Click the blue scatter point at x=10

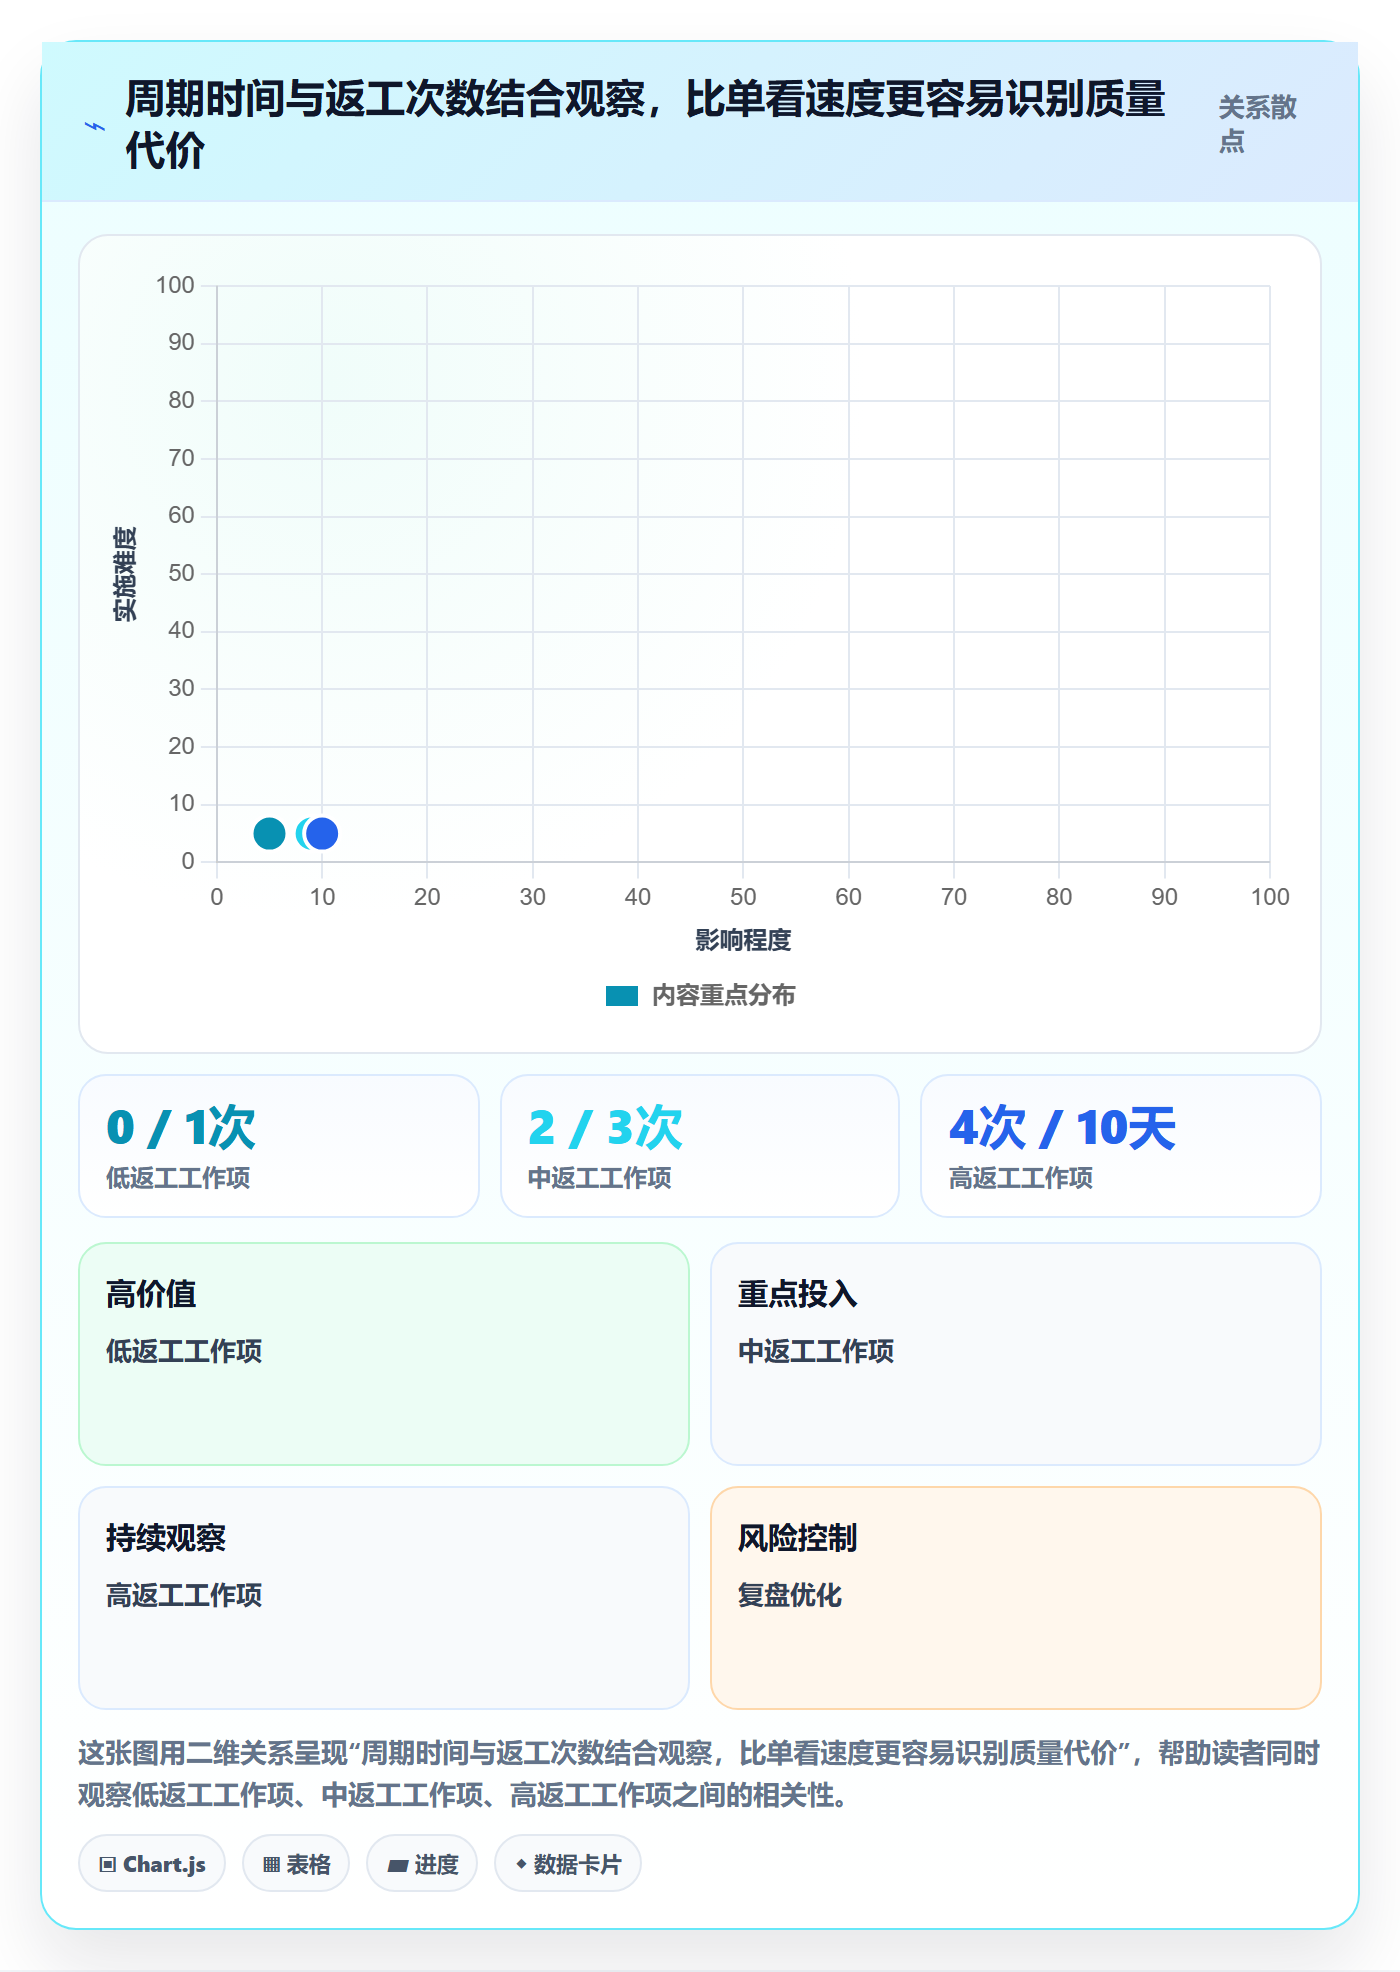[x=322, y=833]
